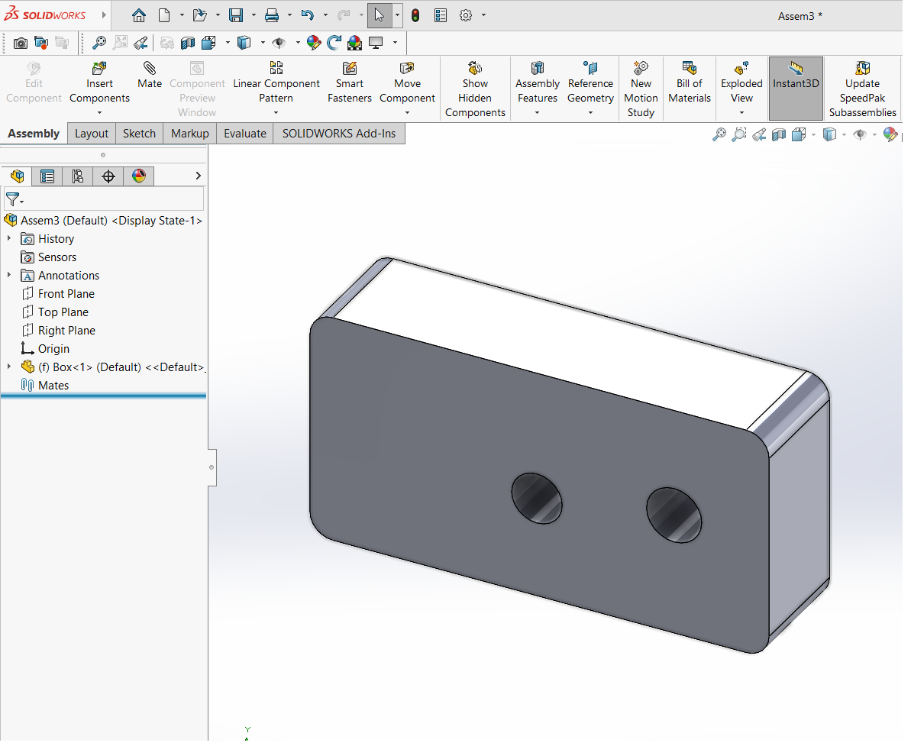Image resolution: width=903 pixels, height=741 pixels.
Task: Open a file with the Open icon
Action: [x=199, y=16]
